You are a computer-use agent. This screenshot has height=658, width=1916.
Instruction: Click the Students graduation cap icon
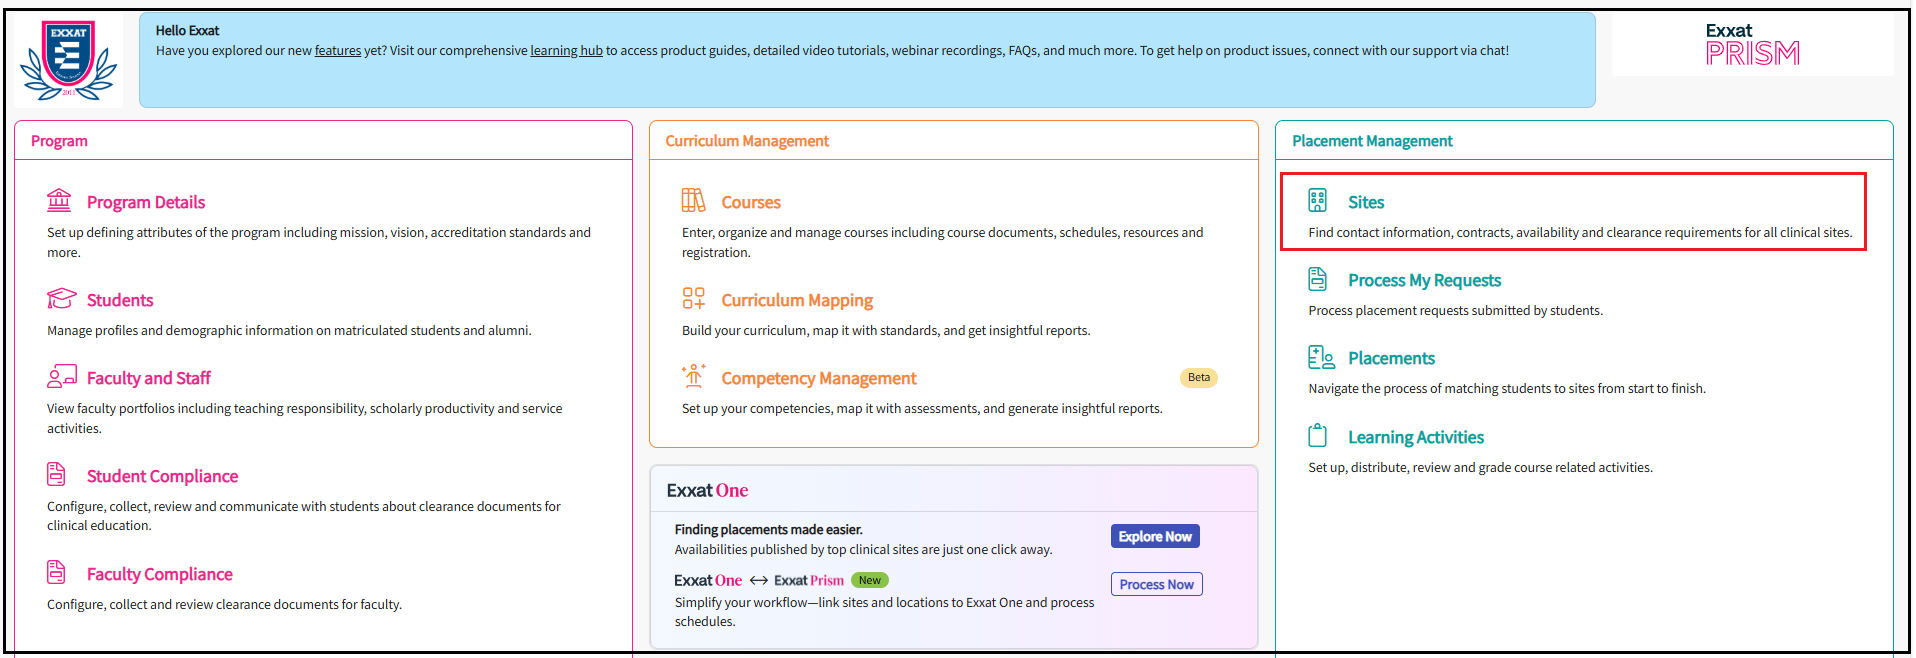click(x=61, y=299)
